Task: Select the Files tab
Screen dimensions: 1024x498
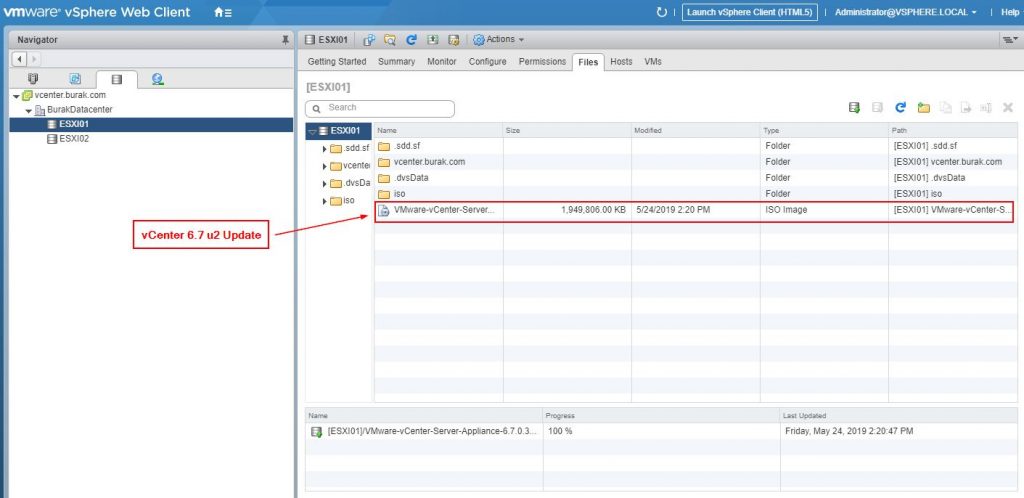Action: tap(588, 62)
